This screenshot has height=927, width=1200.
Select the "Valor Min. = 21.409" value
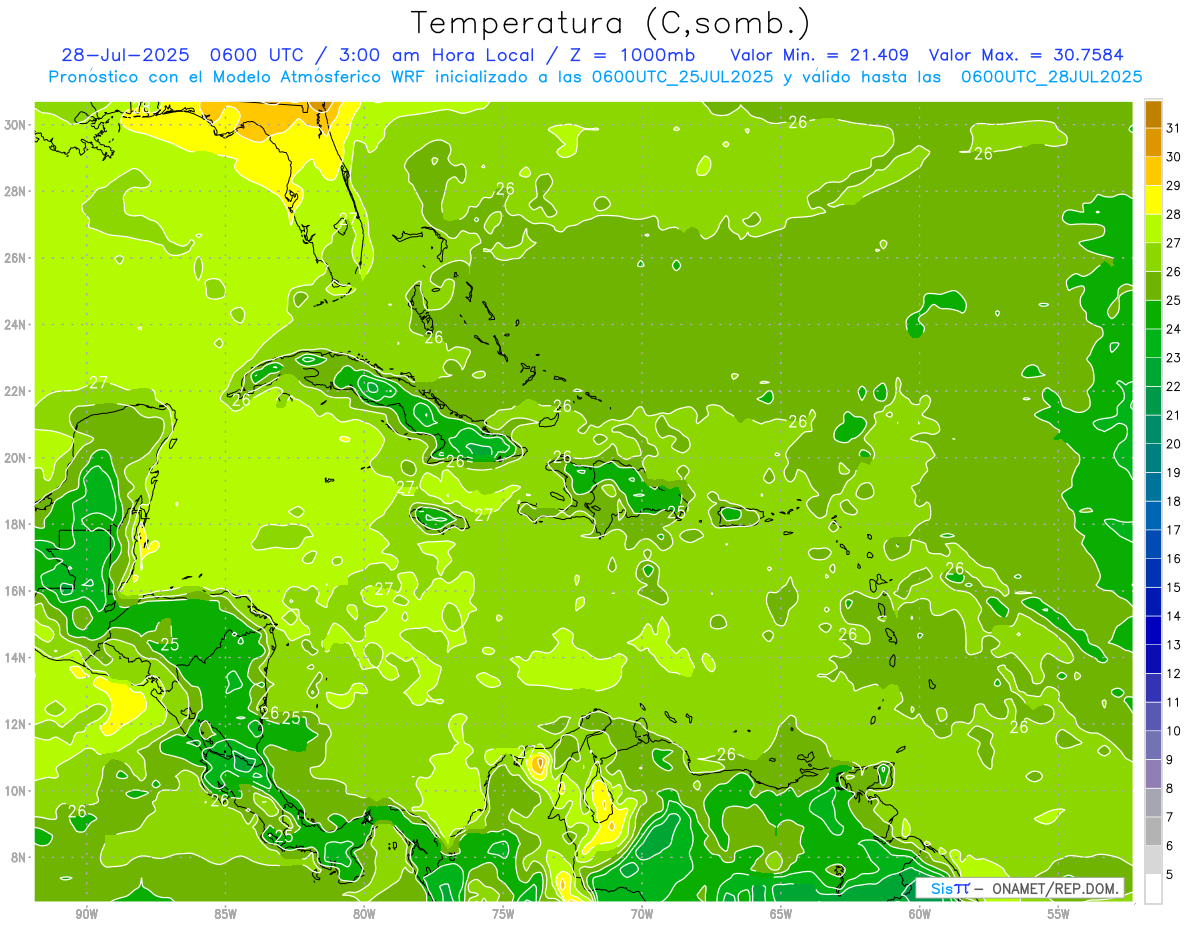coord(819,55)
